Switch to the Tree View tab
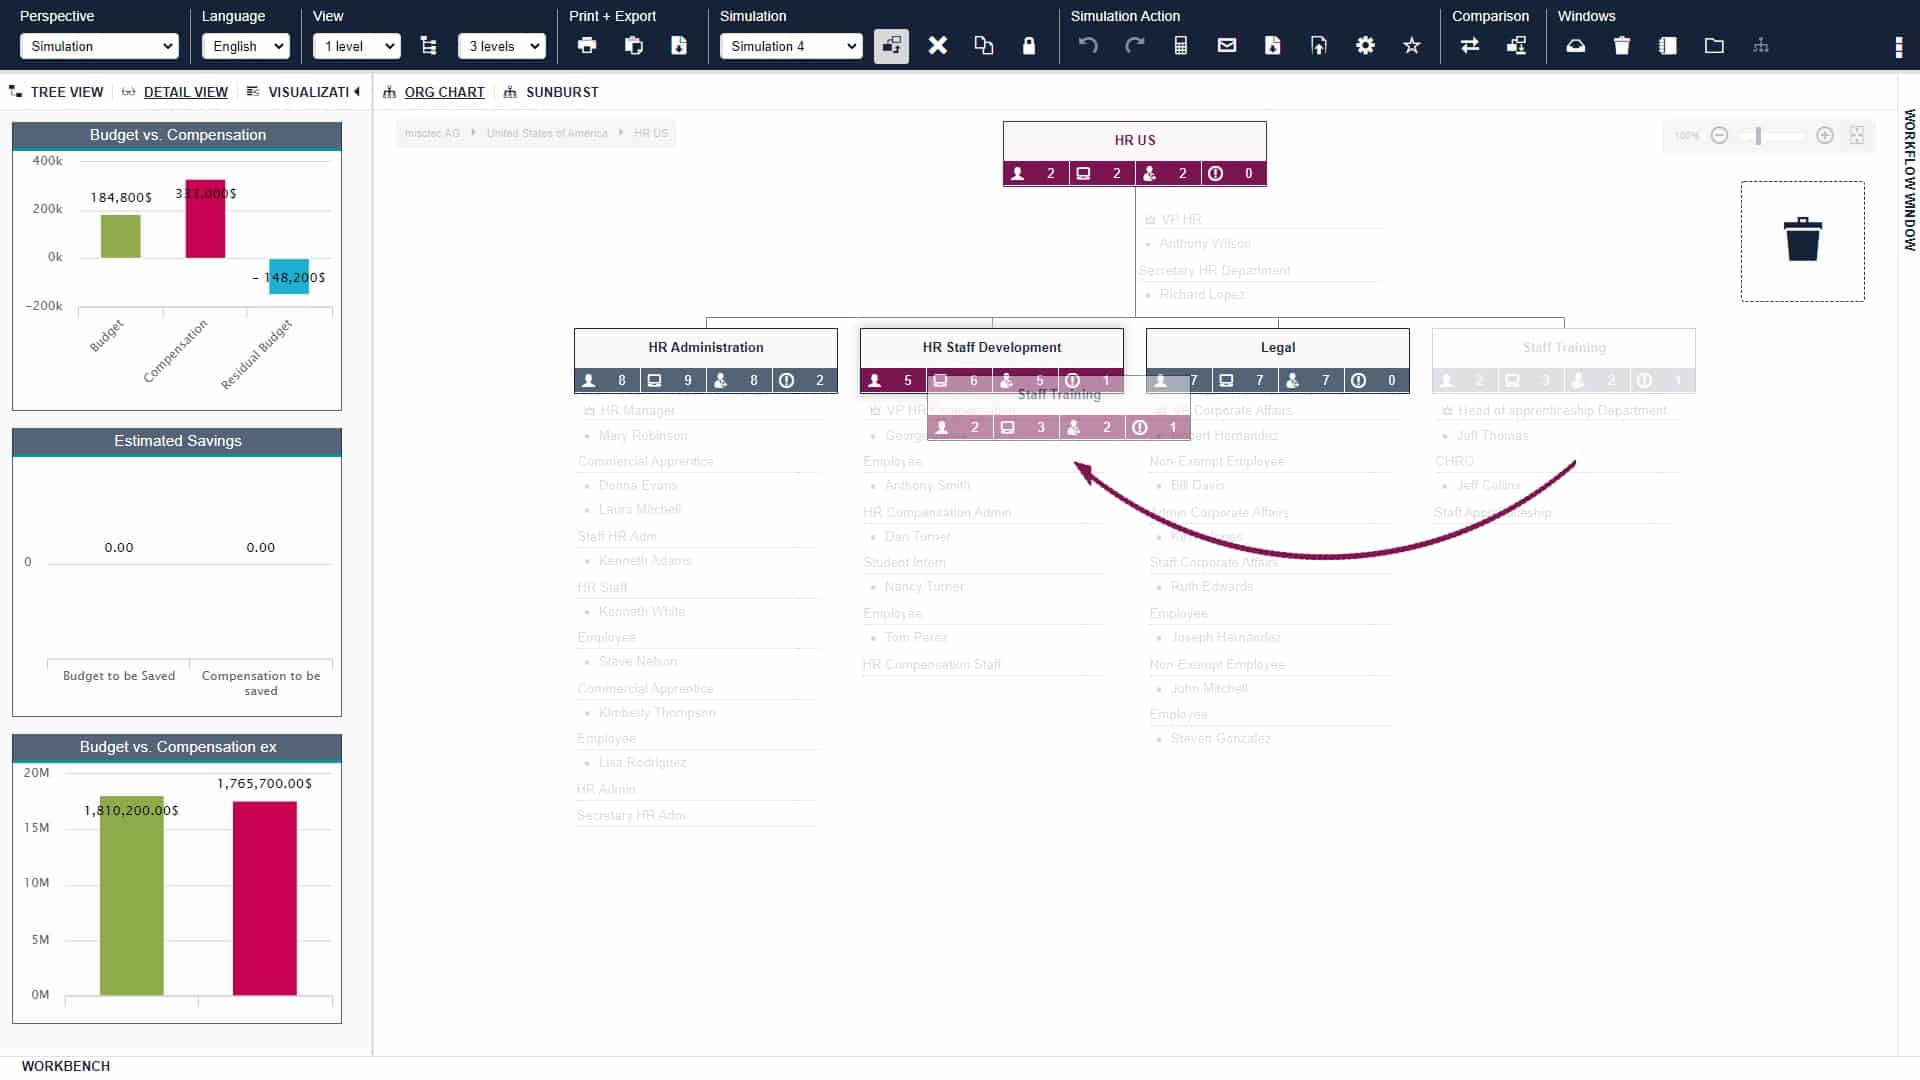The height and width of the screenshot is (1080, 1920). click(66, 92)
